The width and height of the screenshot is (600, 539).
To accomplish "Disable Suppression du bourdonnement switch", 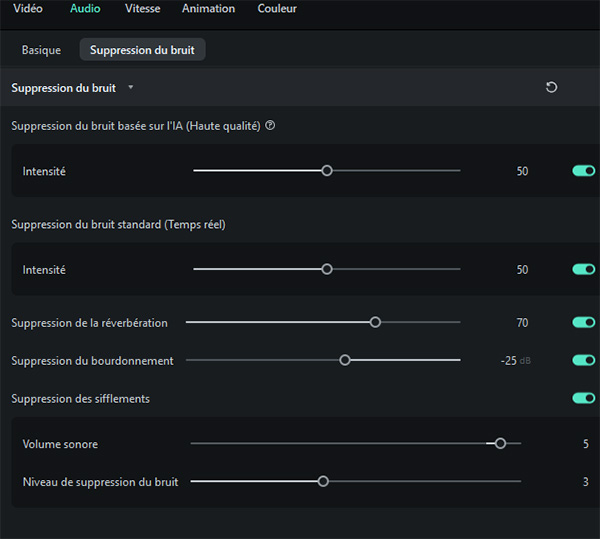I will [583, 360].
